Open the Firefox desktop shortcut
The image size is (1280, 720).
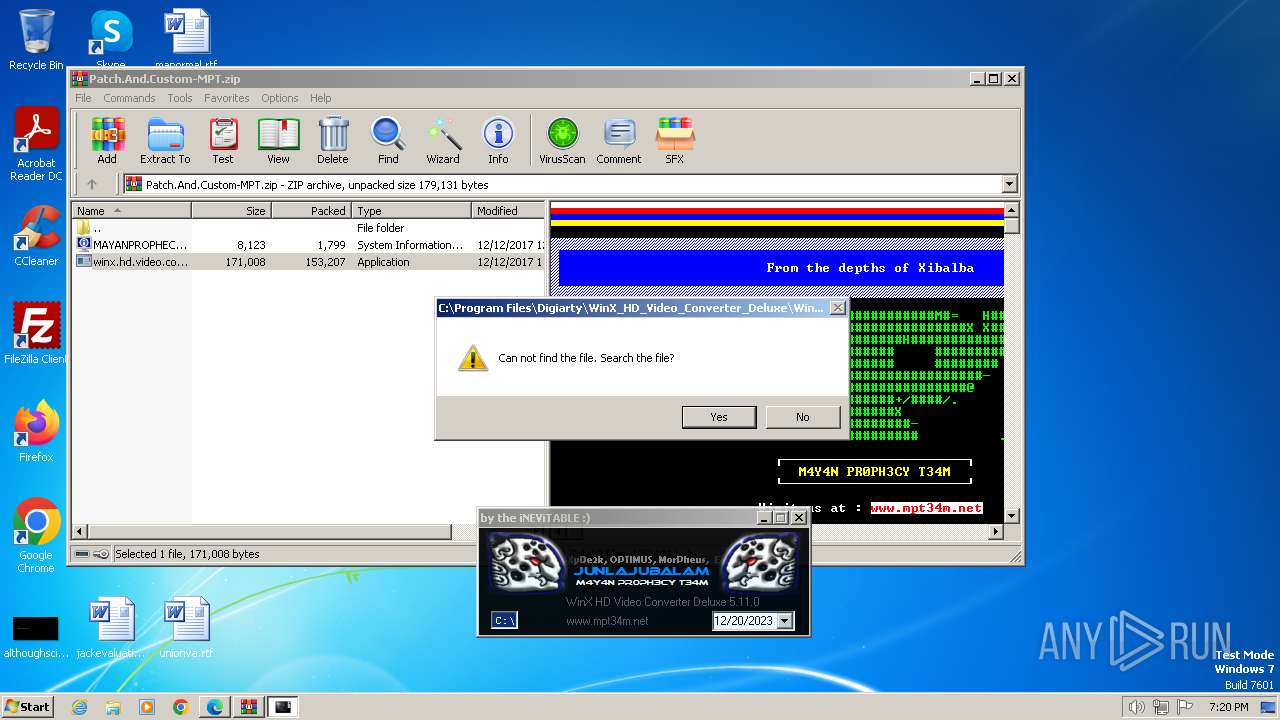tap(36, 432)
